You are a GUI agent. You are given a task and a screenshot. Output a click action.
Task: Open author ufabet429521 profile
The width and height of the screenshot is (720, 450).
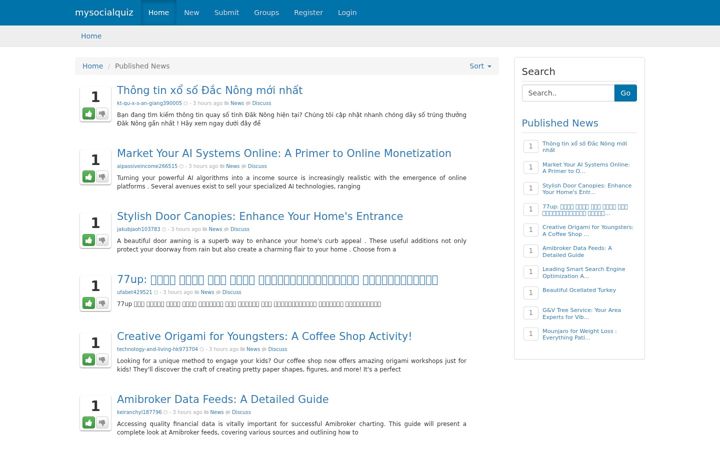pyautogui.click(x=134, y=292)
